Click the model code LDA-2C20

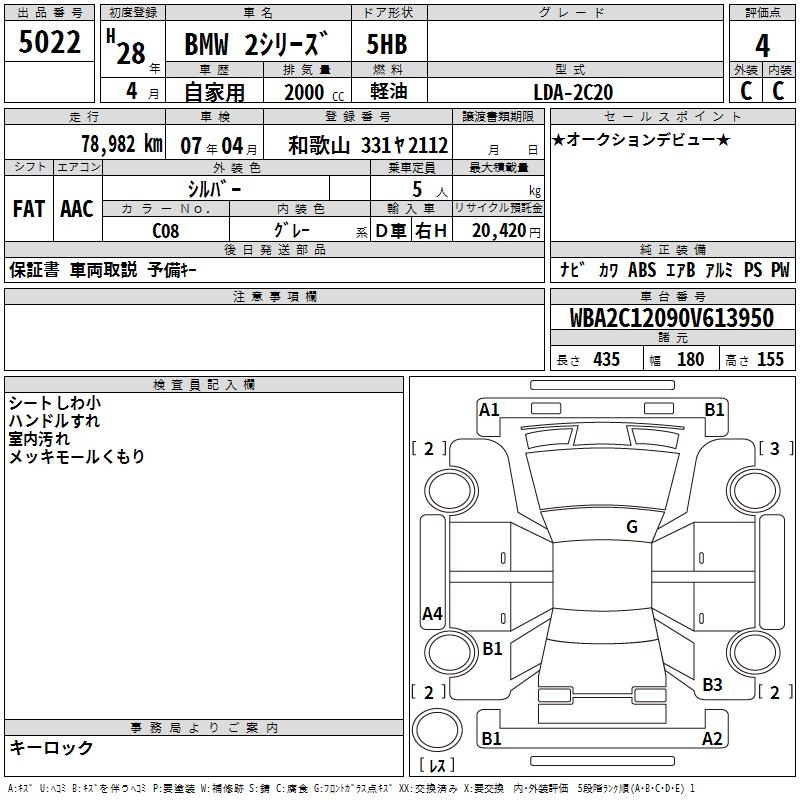point(573,92)
